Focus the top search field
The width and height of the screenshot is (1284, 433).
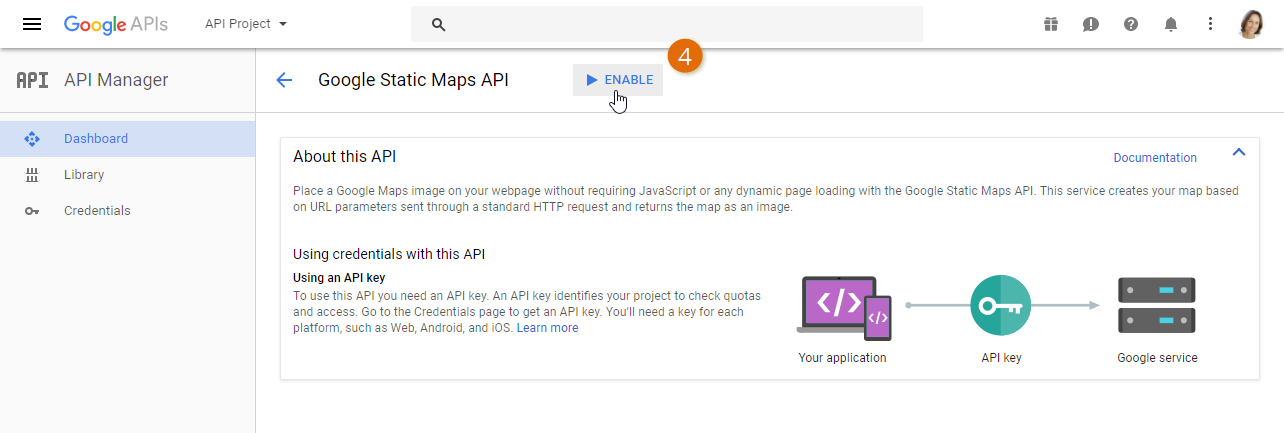(x=667, y=24)
